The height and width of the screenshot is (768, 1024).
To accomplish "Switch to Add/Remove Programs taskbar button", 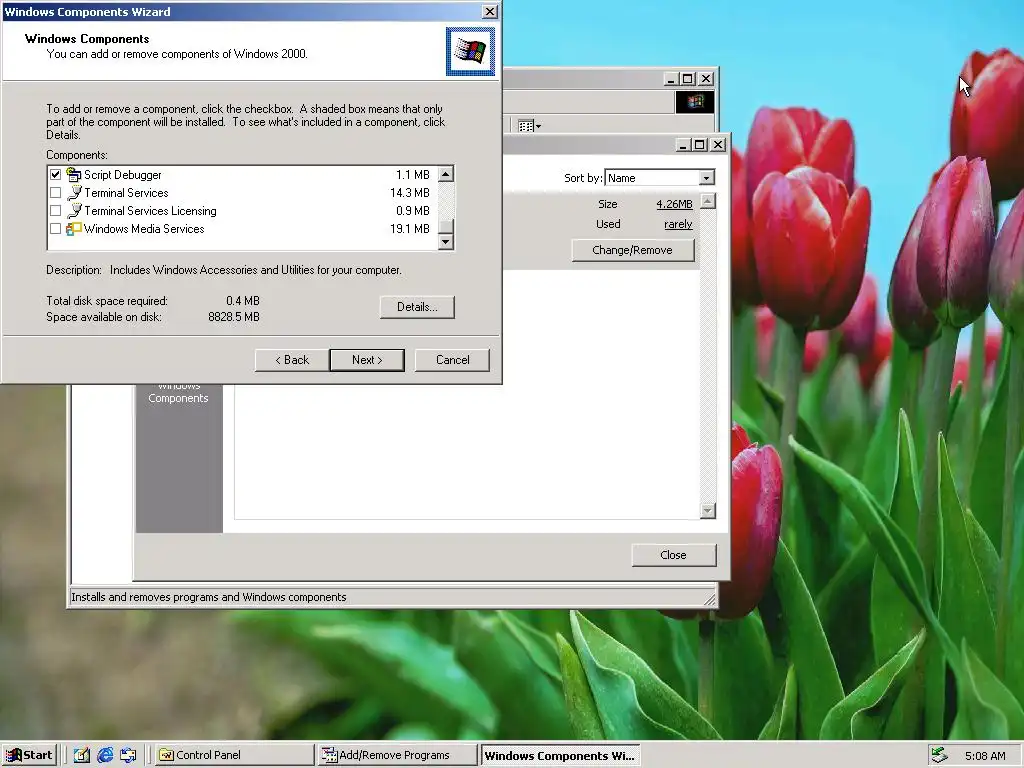I will [397, 755].
